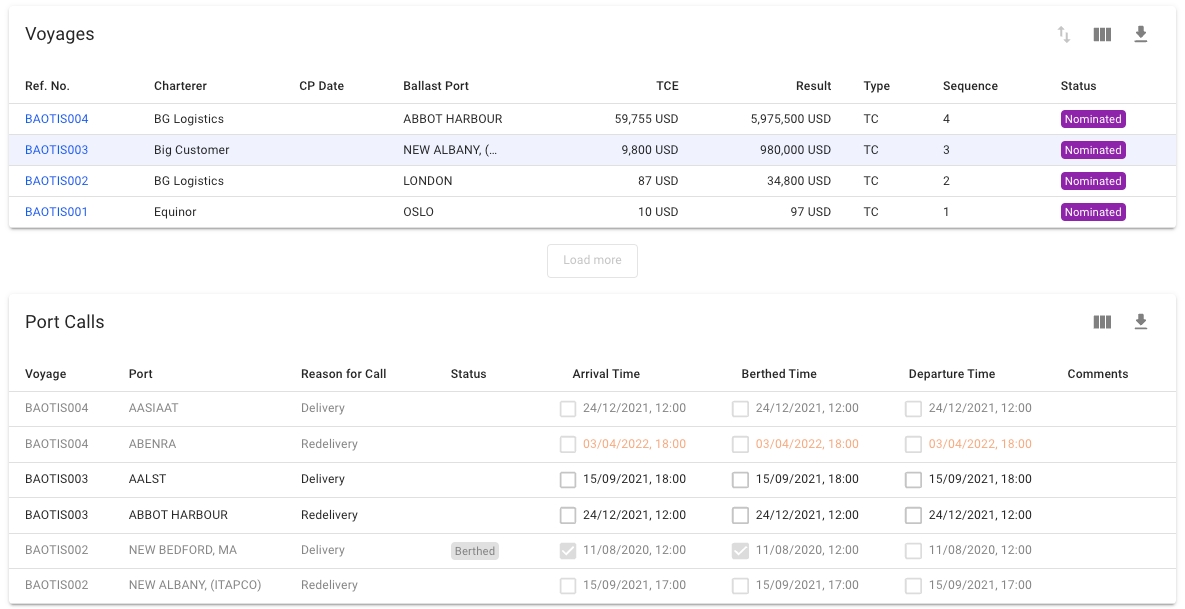Download the Voyages table
The width and height of the screenshot is (1185, 609).
pos(1141,35)
